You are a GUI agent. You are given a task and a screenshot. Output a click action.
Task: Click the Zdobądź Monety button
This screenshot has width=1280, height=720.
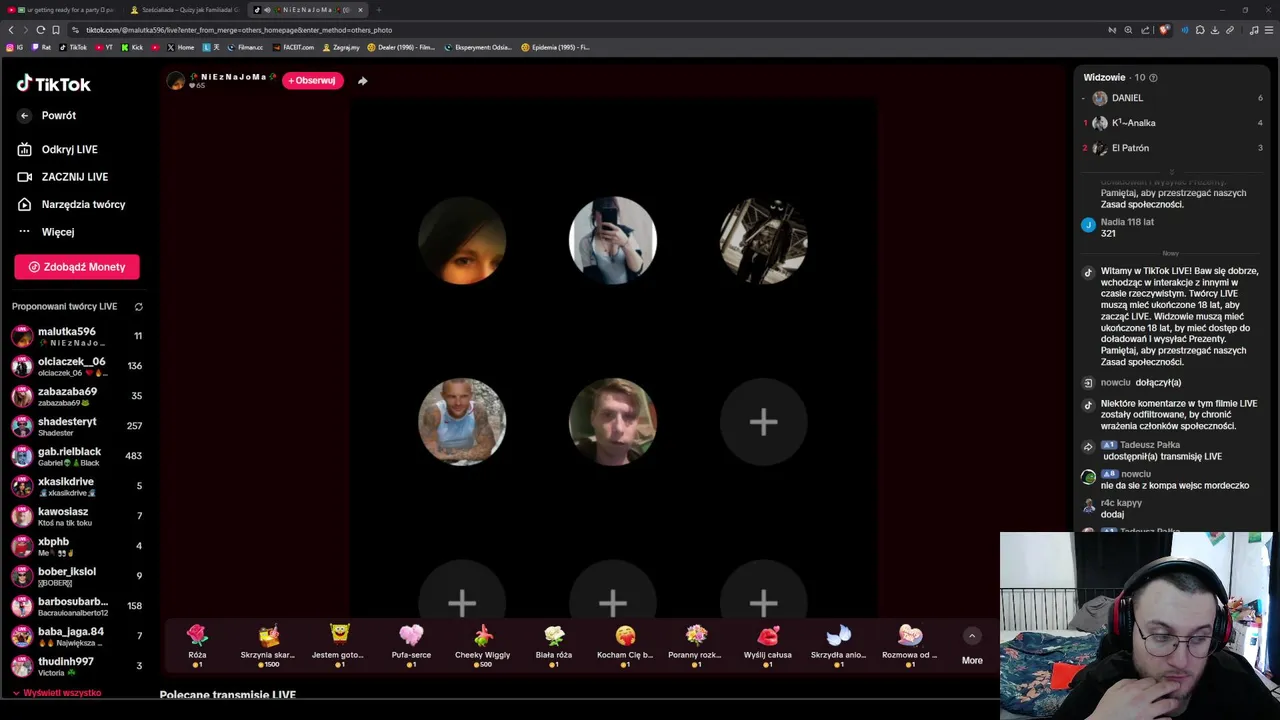(x=77, y=267)
